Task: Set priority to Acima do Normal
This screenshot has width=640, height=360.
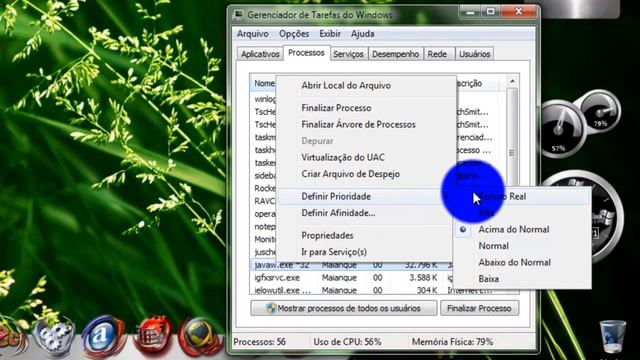Action: coord(522,229)
